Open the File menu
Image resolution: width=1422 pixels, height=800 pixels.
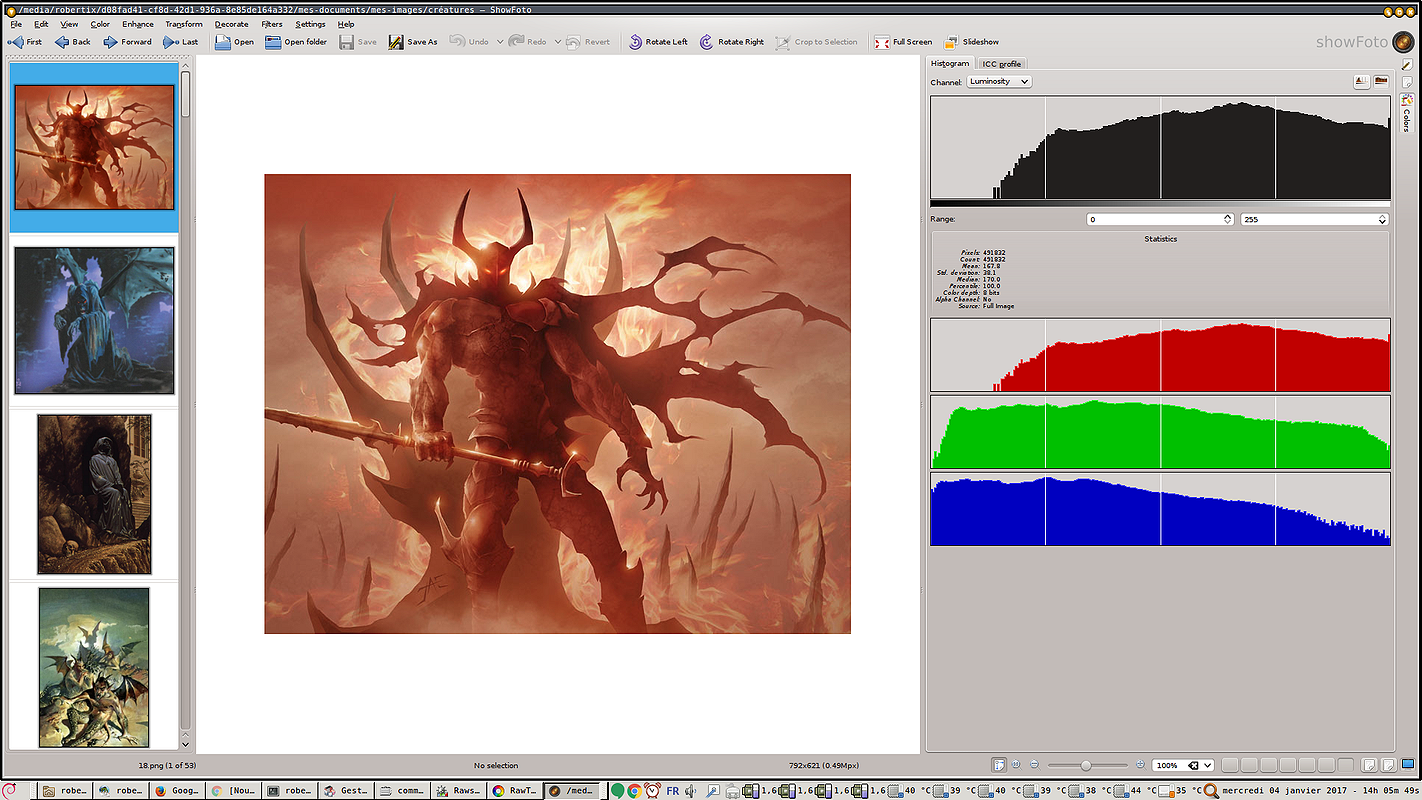coord(16,24)
